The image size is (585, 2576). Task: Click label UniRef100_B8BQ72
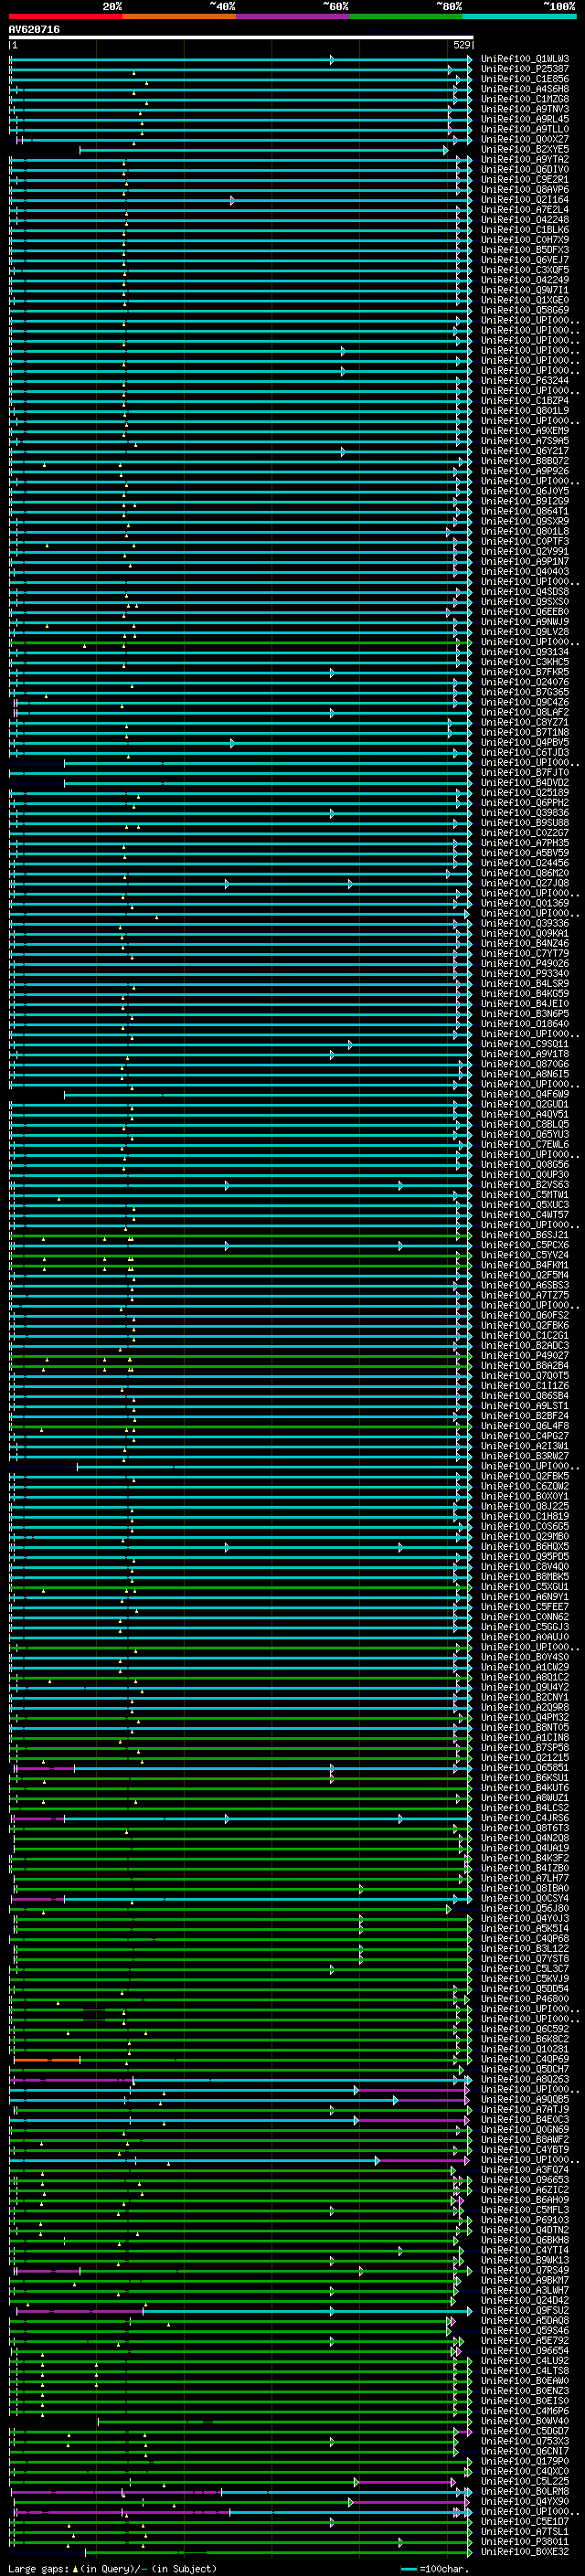[x=525, y=461]
